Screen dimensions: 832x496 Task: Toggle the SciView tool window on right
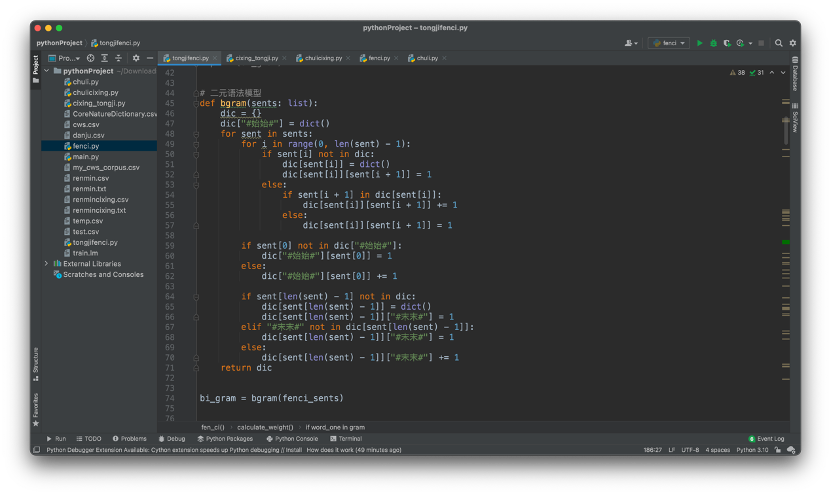[795, 118]
